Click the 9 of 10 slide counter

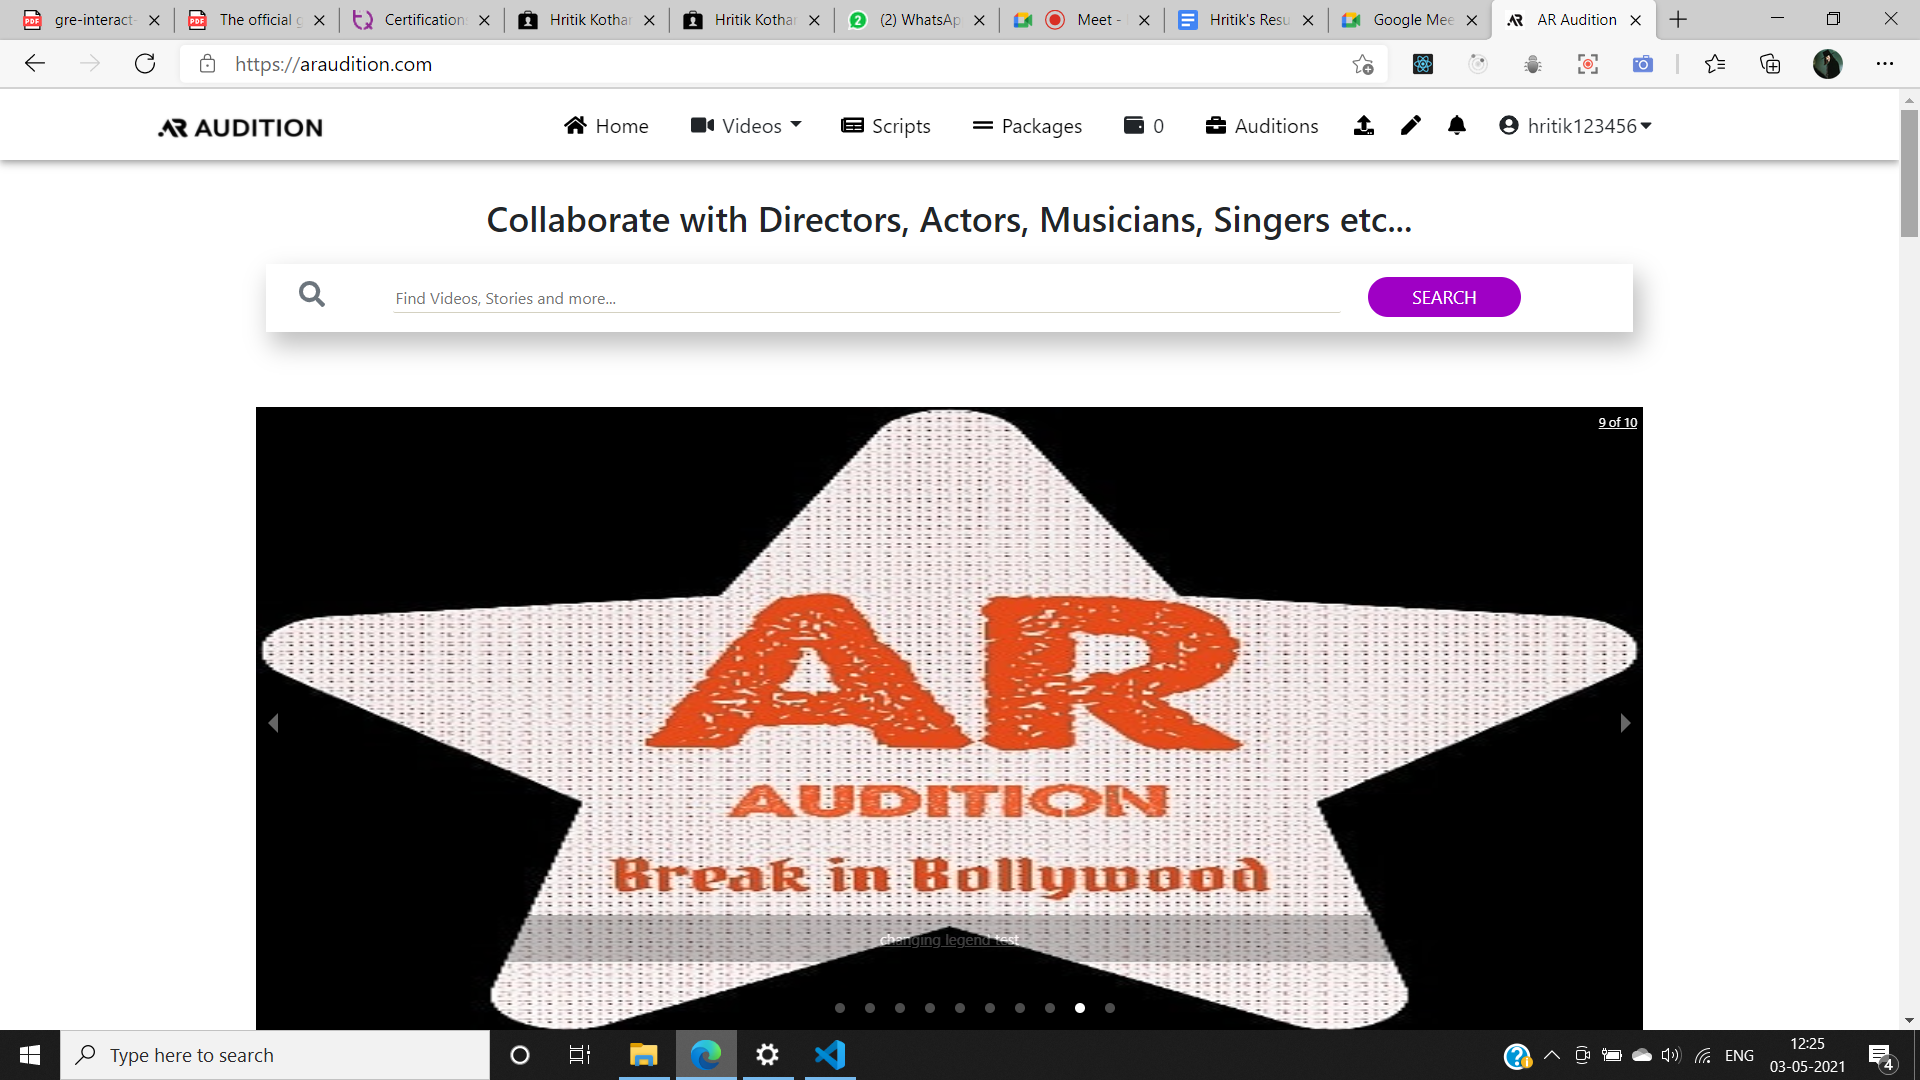pyautogui.click(x=1617, y=422)
